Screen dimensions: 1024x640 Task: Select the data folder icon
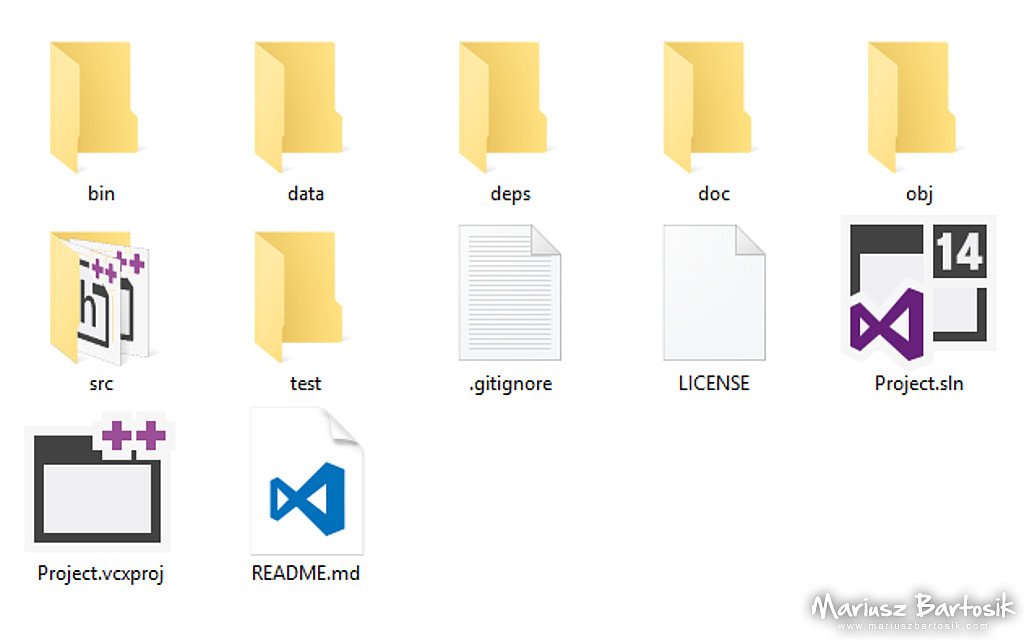pos(298,106)
